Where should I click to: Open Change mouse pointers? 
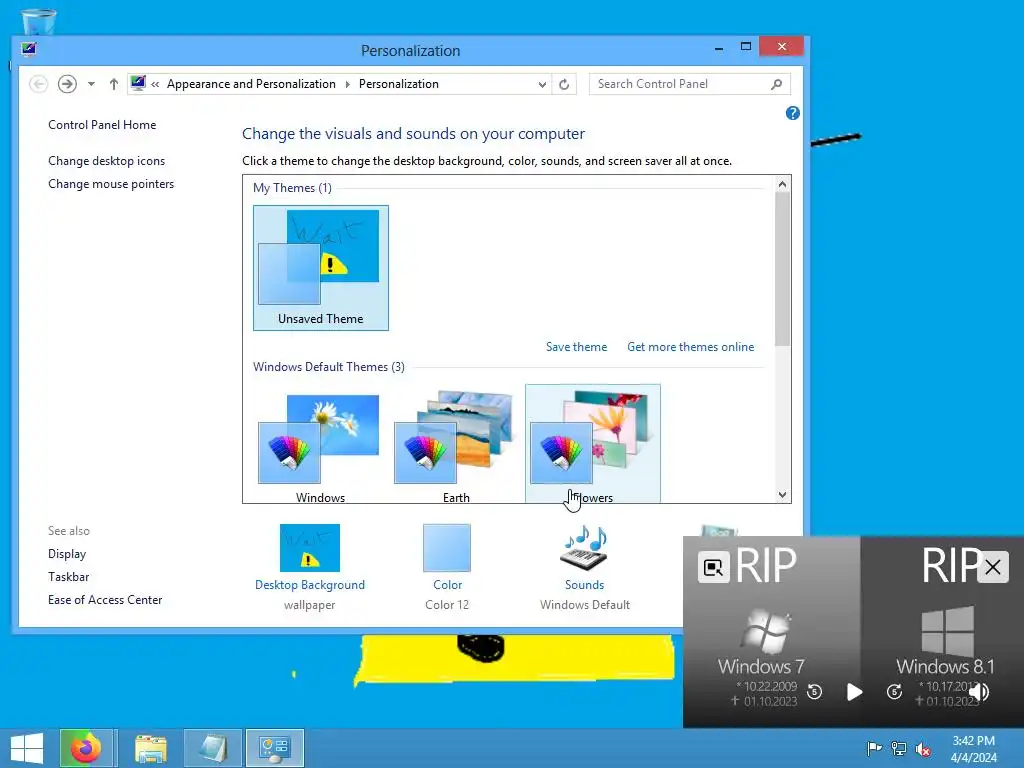pos(111,184)
